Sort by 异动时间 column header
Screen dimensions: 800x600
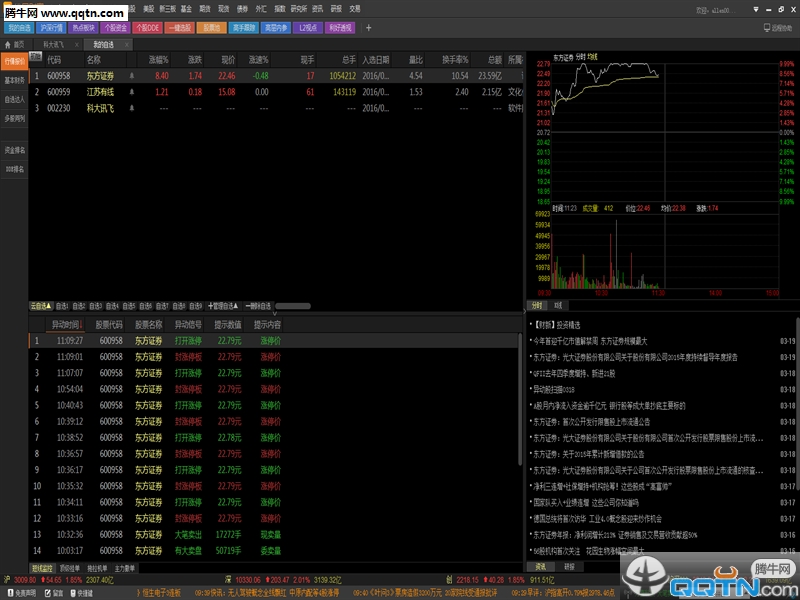pos(66,324)
